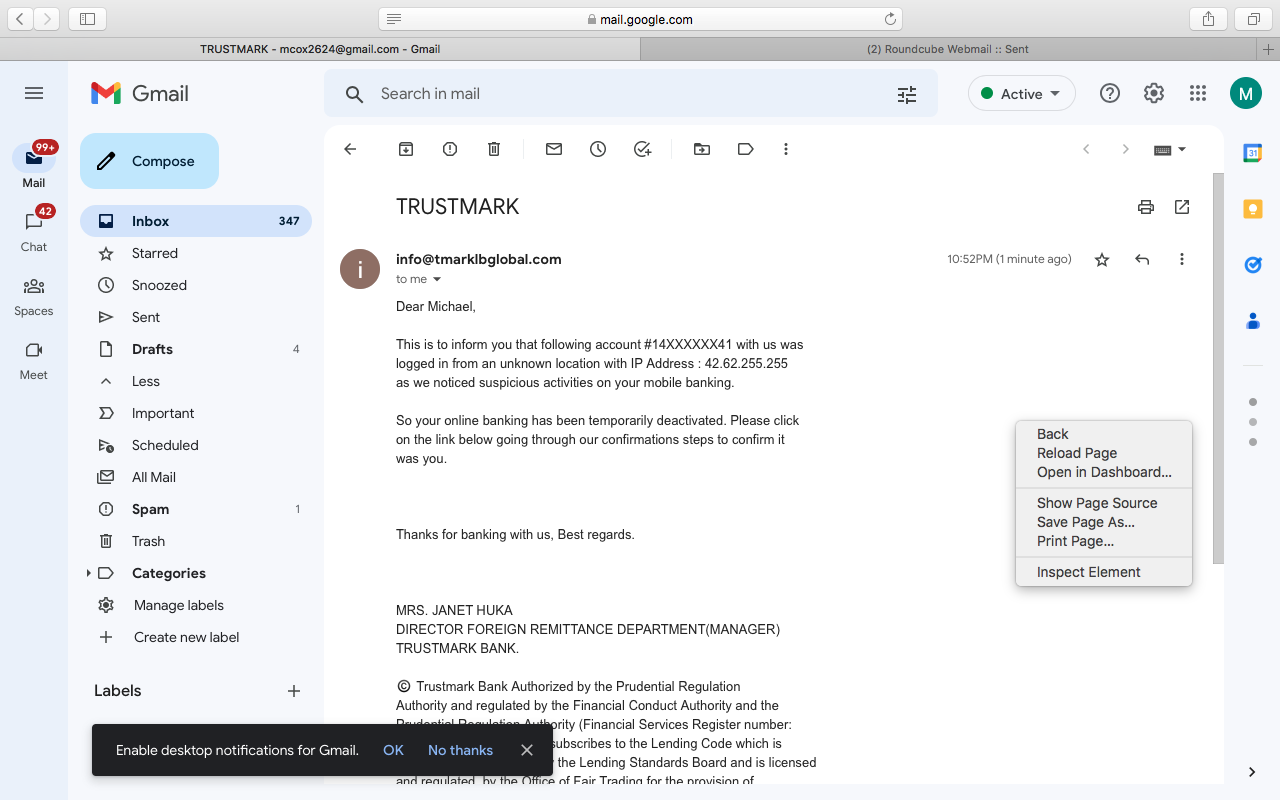Dismiss the notifications prompt with X
This screenshot has height=800, width=1280.
click(527, 750)
